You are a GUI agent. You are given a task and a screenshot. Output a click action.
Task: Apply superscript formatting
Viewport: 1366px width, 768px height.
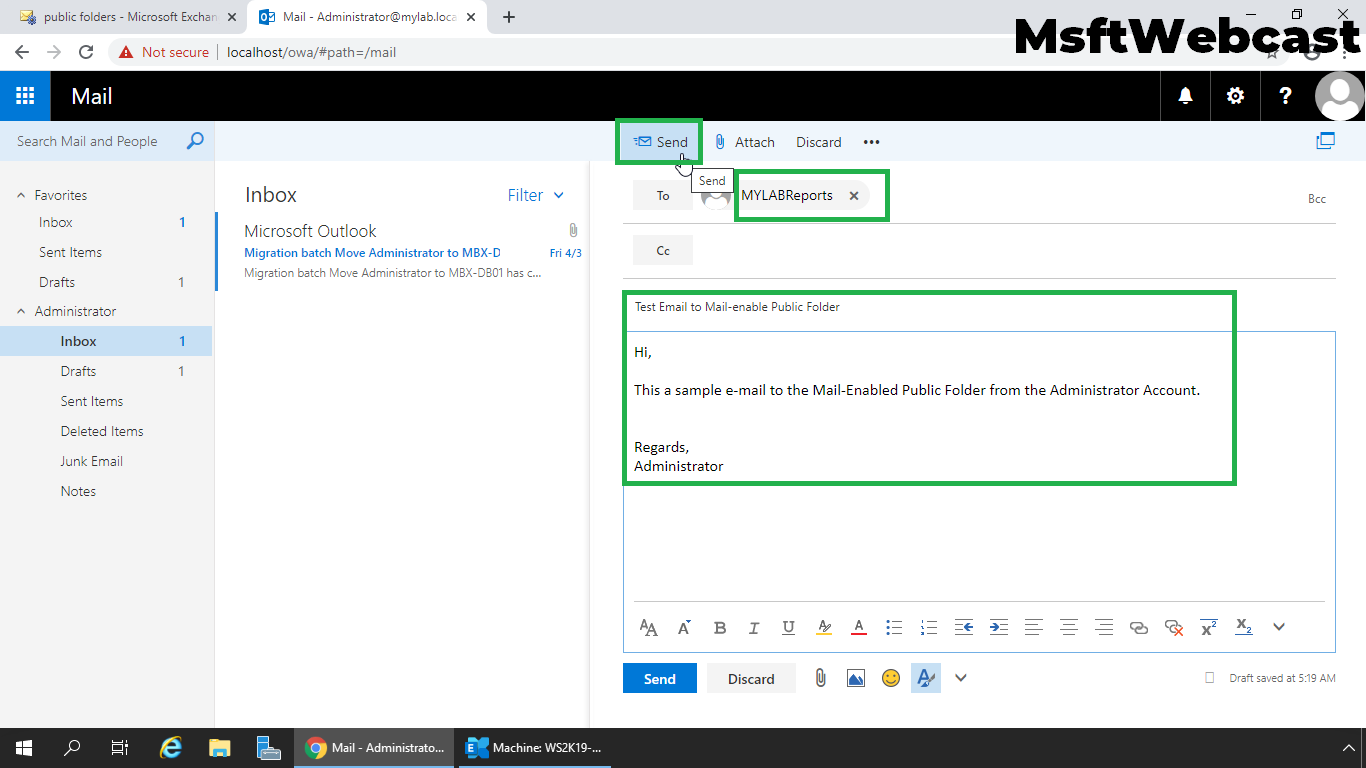click(x=1208, y=627)
